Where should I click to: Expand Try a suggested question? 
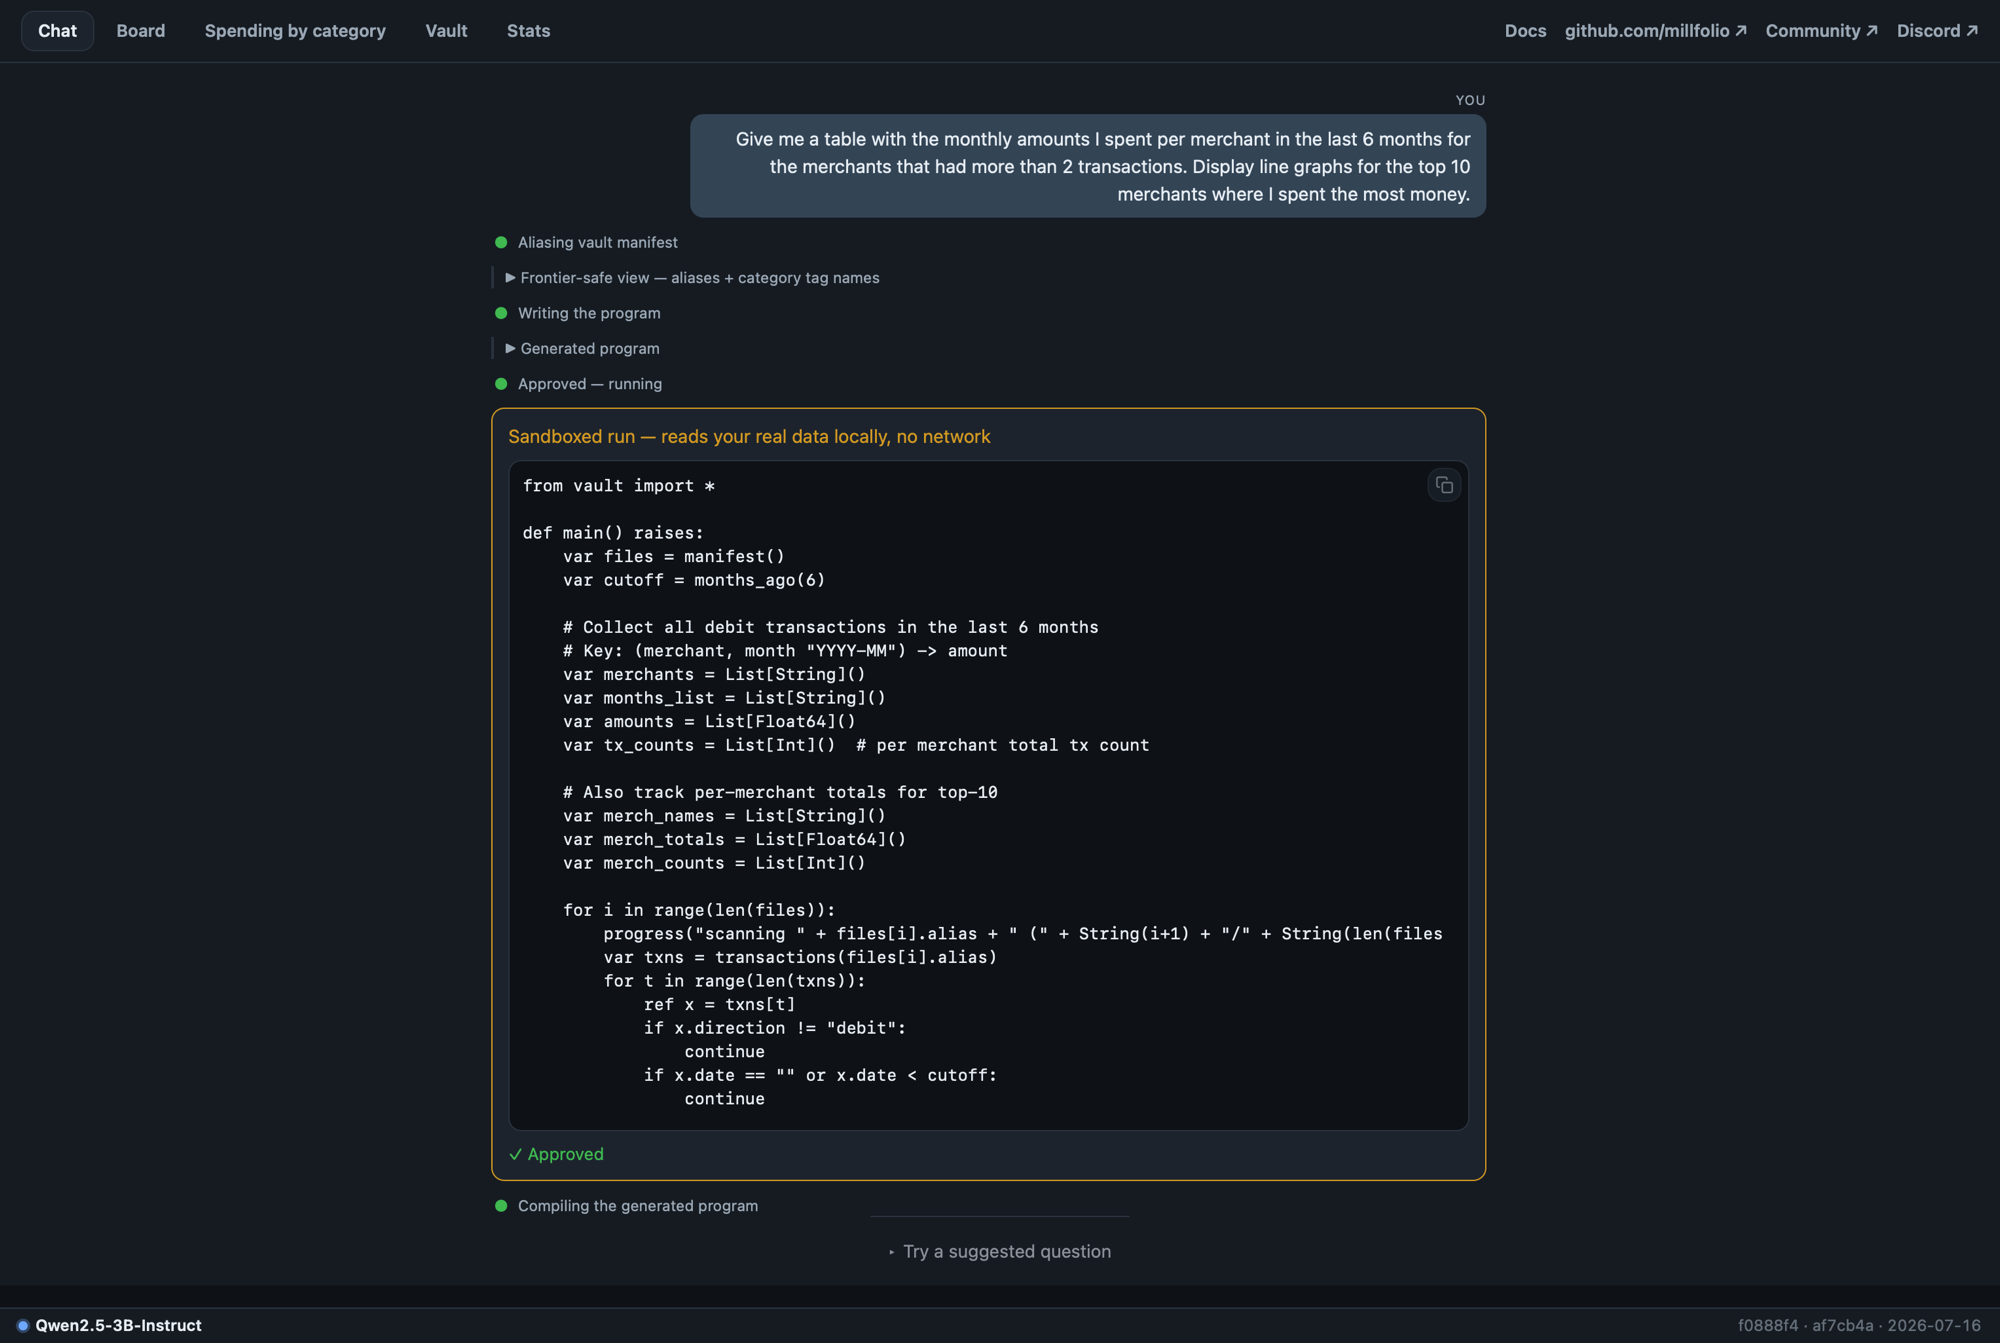click(x=1000, y=1251)
